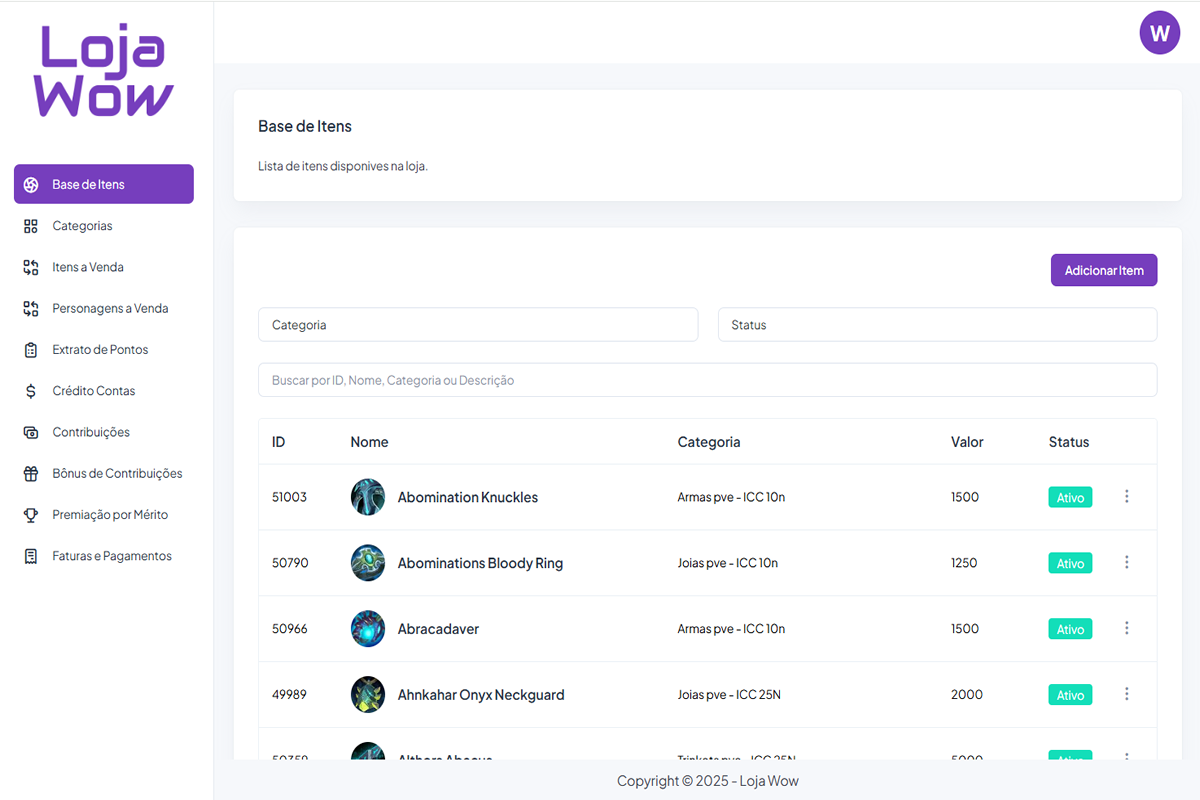Go to Personagens a Venda page
This screenshot has width=1200, height=800.
pos(110,309)
